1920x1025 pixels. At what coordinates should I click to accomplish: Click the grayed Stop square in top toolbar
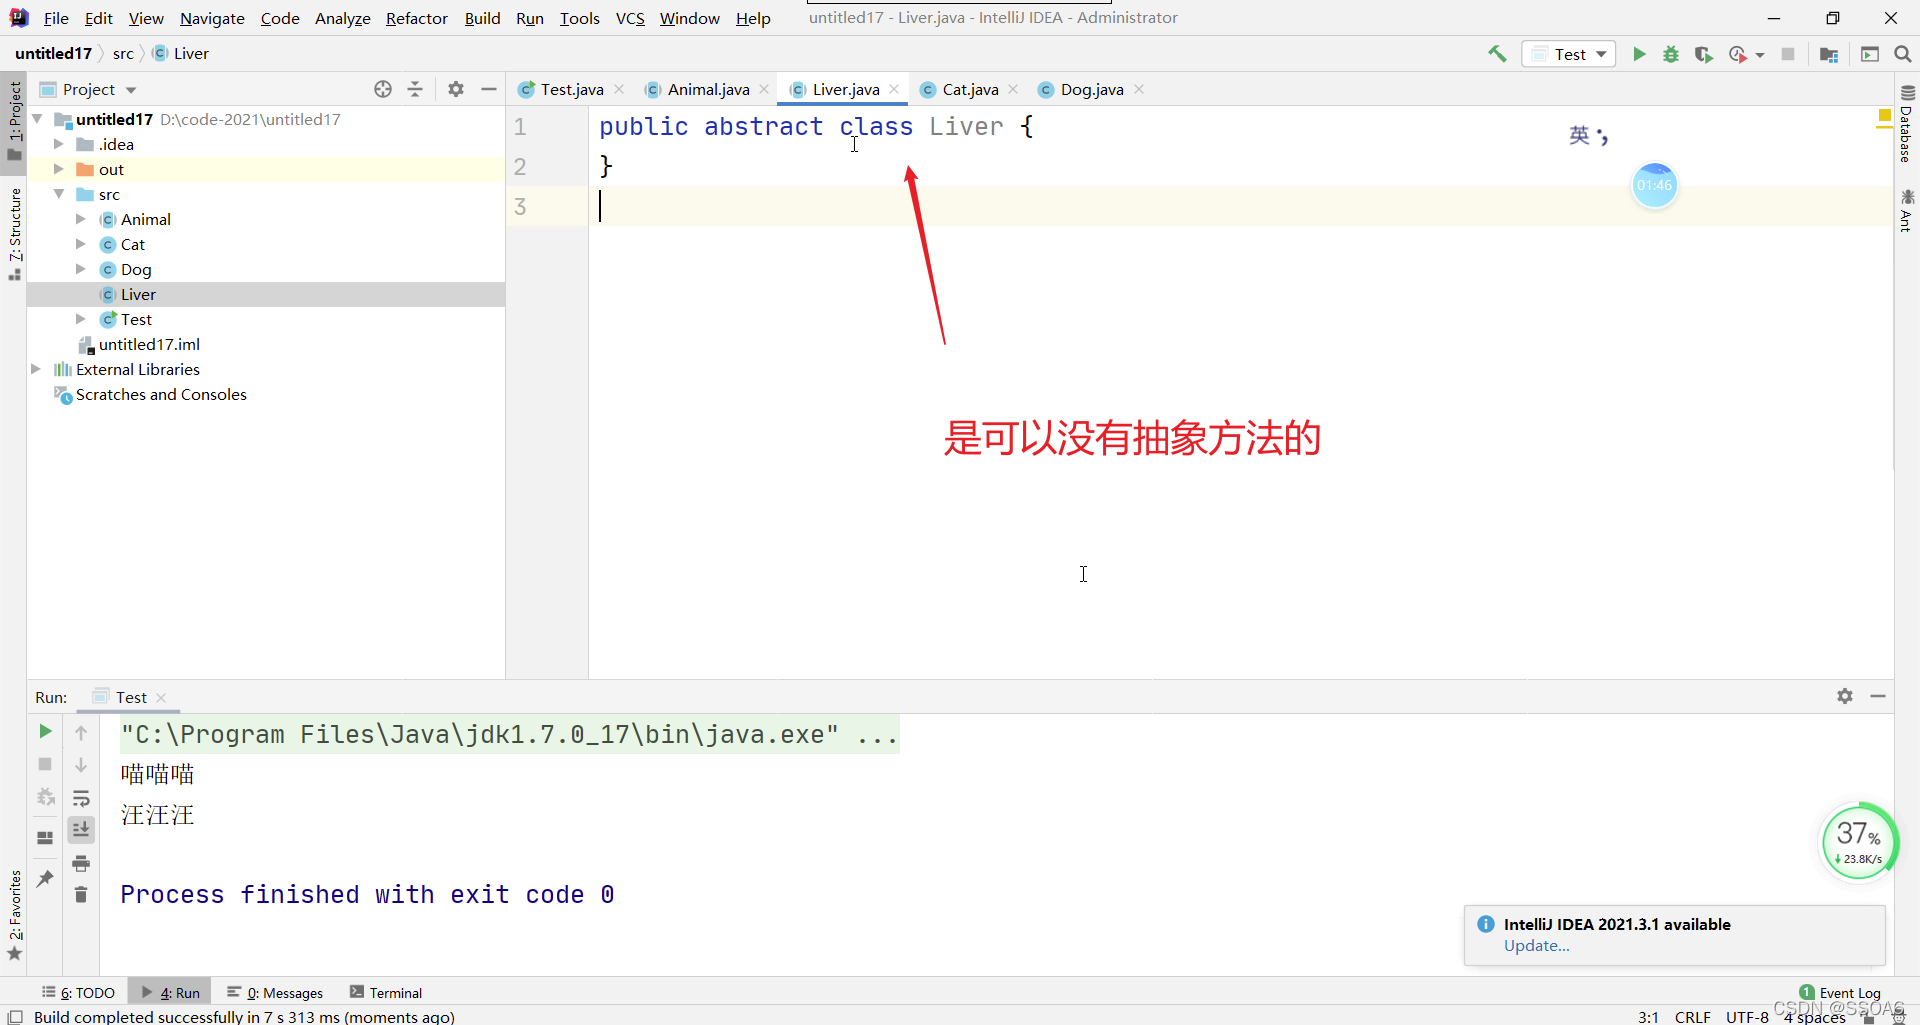click(1788, 54)
